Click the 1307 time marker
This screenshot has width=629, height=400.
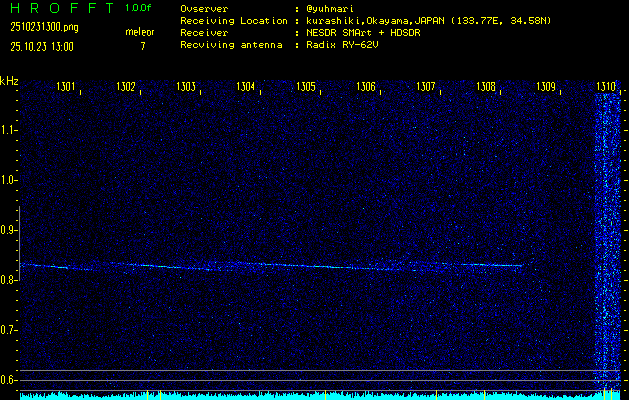tap(426, 87)
